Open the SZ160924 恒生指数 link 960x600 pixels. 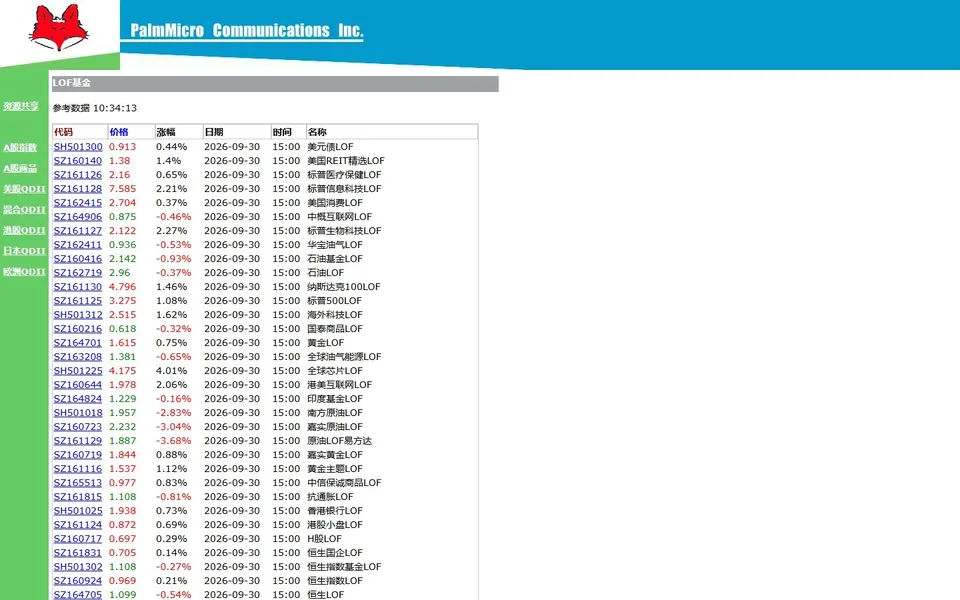[x=78, y=580]
